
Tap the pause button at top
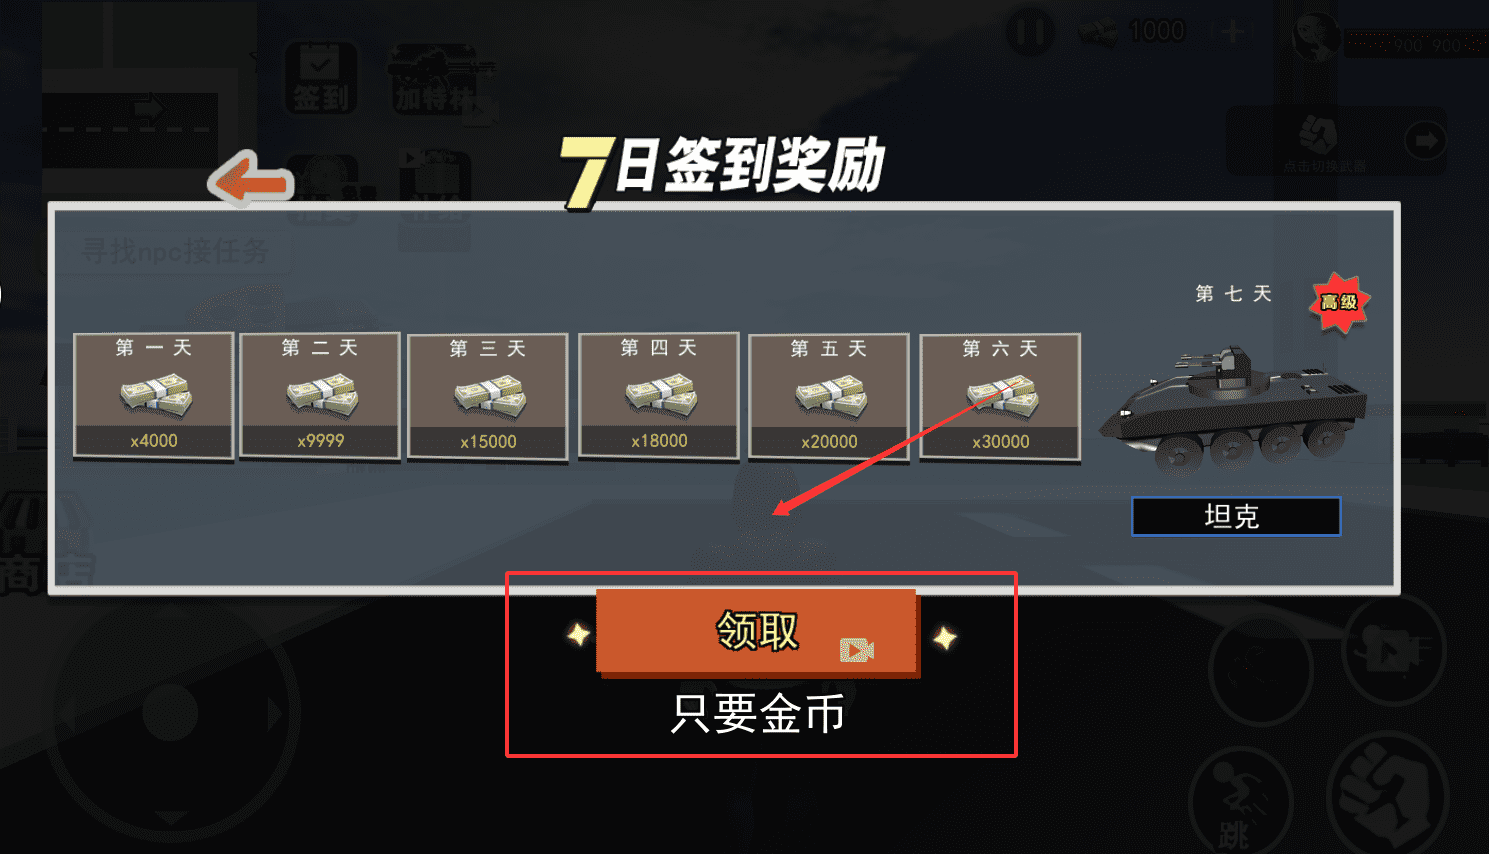[1029, 32]
